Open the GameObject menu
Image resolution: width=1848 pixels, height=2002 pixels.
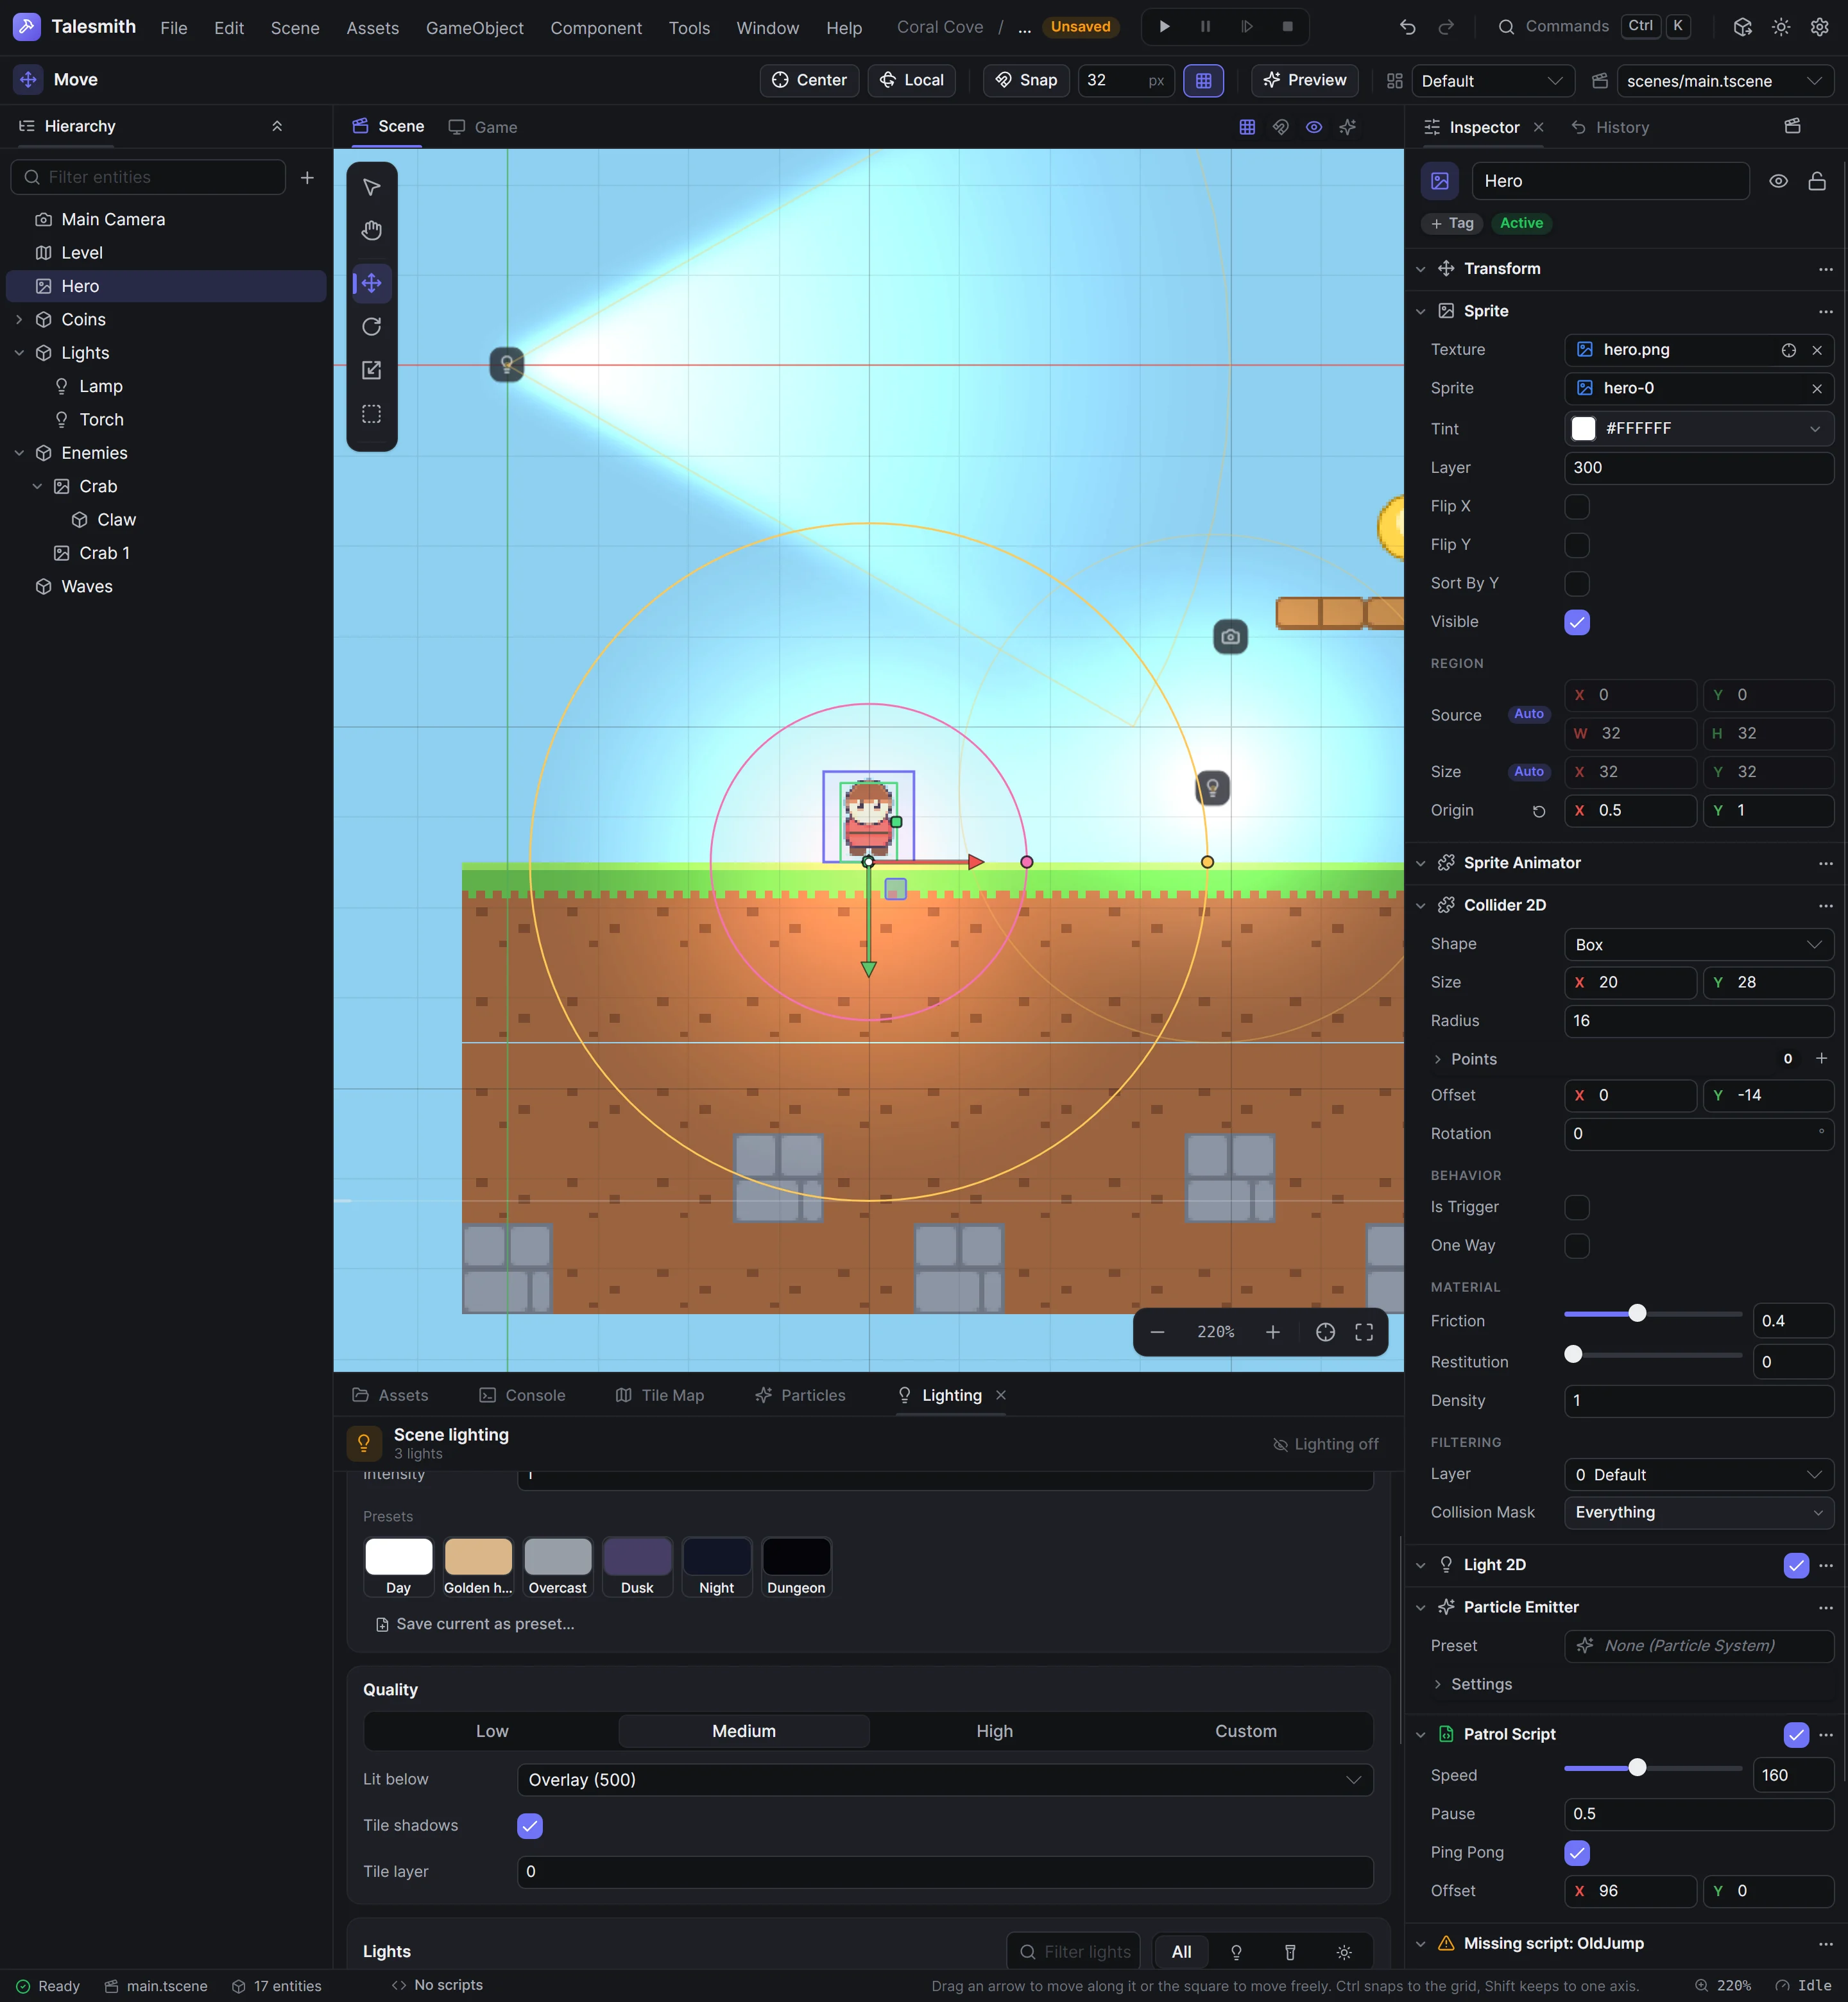[x=474, y=28]
